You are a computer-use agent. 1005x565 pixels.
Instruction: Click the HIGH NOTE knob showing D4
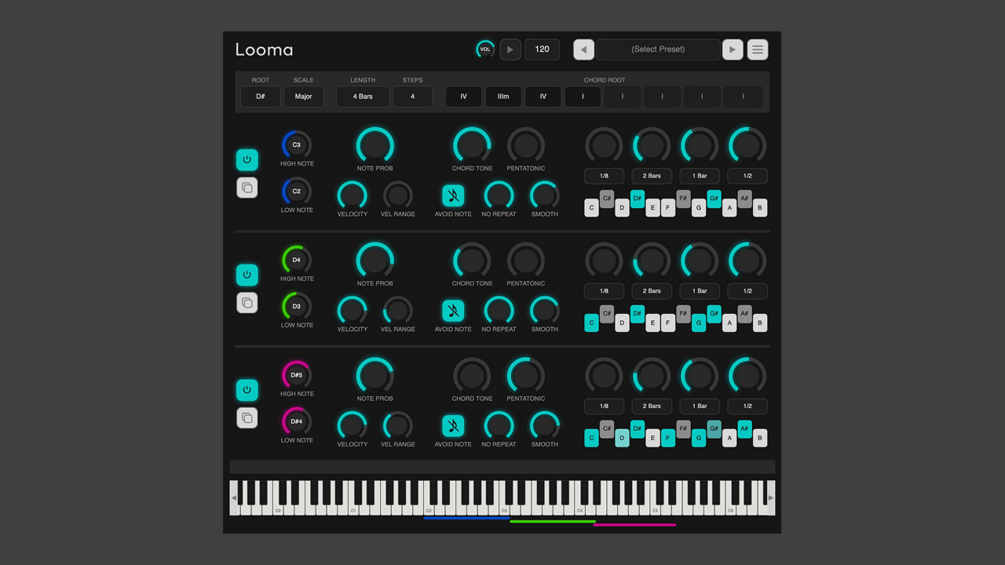click(x=297, y=260)
